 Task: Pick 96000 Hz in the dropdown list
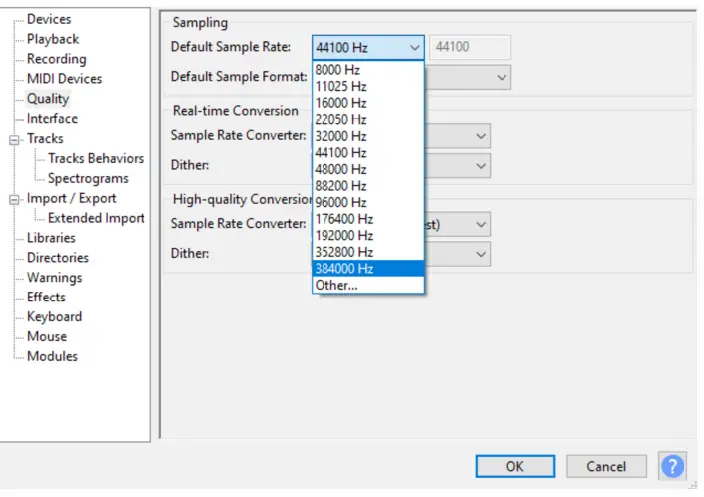(340, 202)
